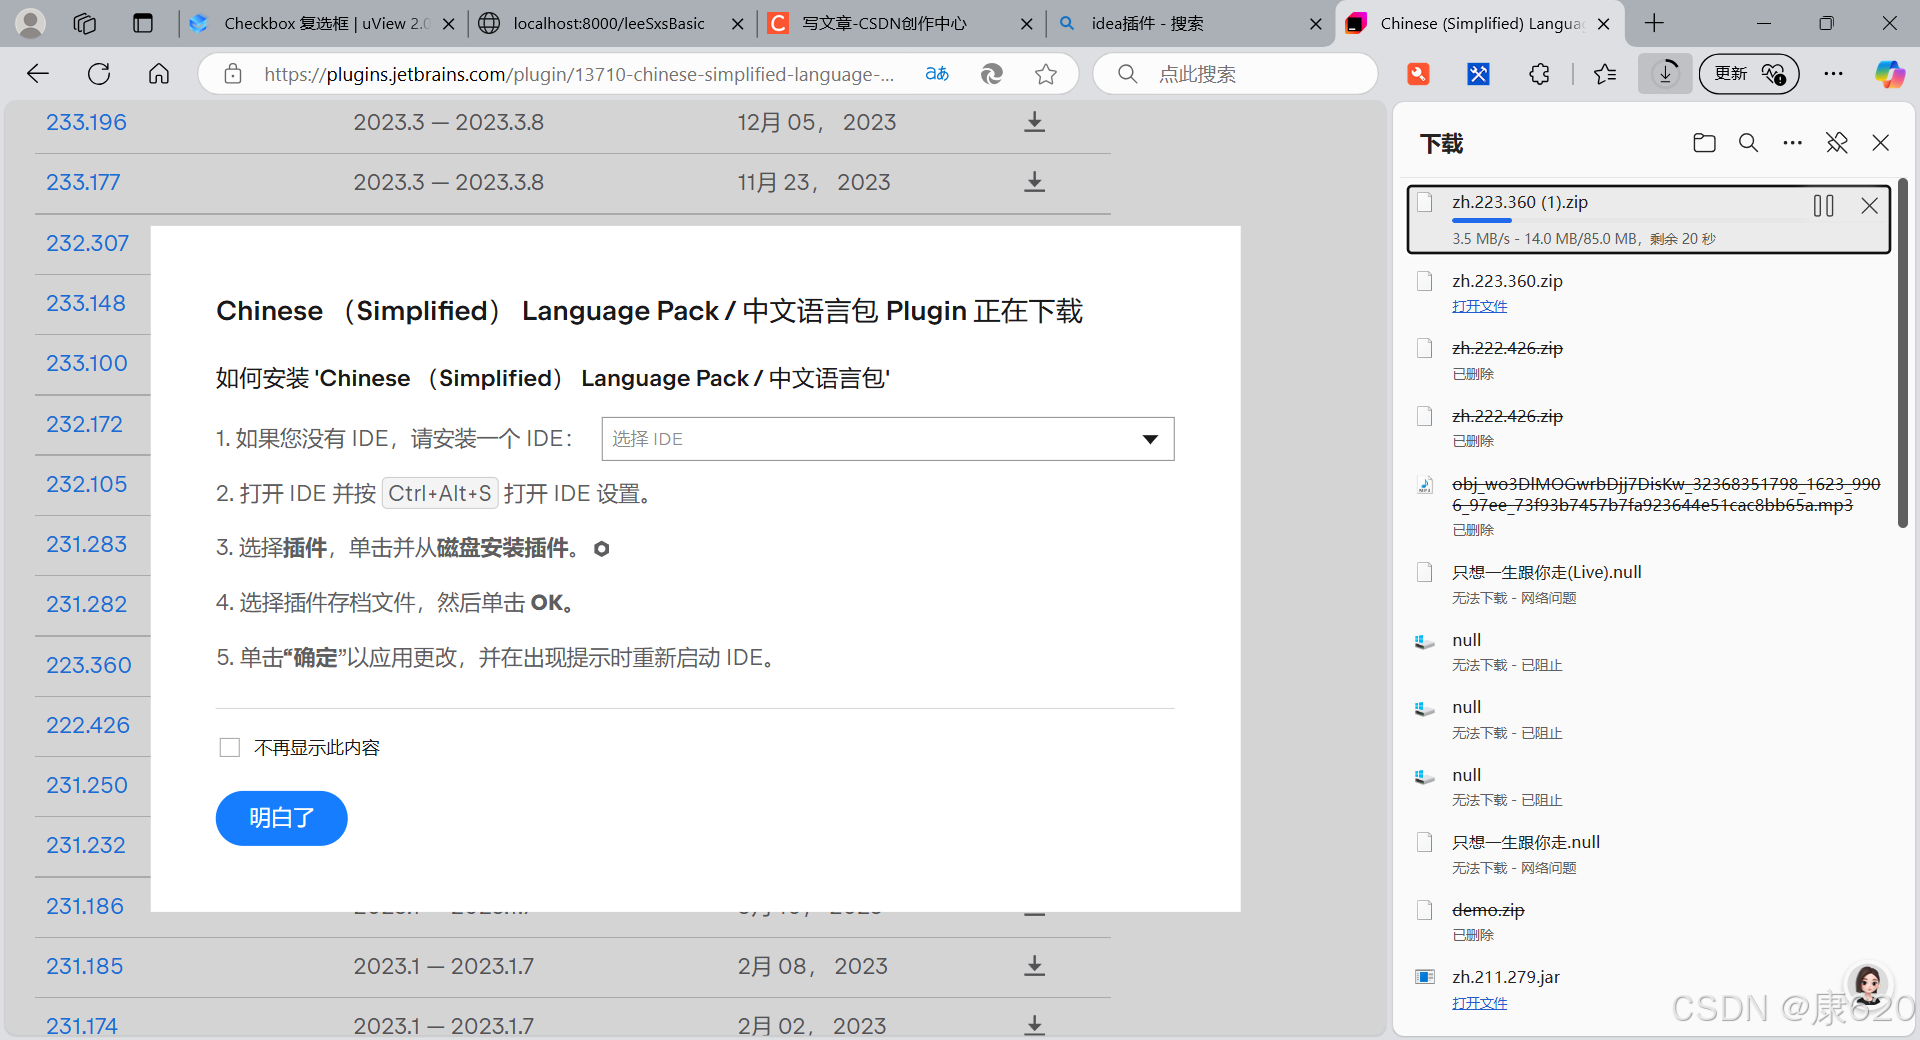This screenshot has width=1920, height=1040.
Task: Select the 只想一生跟你走(Live).null download entry
Action: [x=1648, y=584]
